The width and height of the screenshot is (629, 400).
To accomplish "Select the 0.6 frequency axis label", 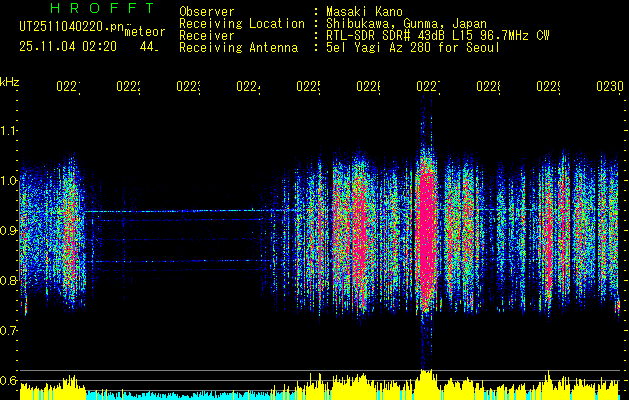I will pos(9,381).
